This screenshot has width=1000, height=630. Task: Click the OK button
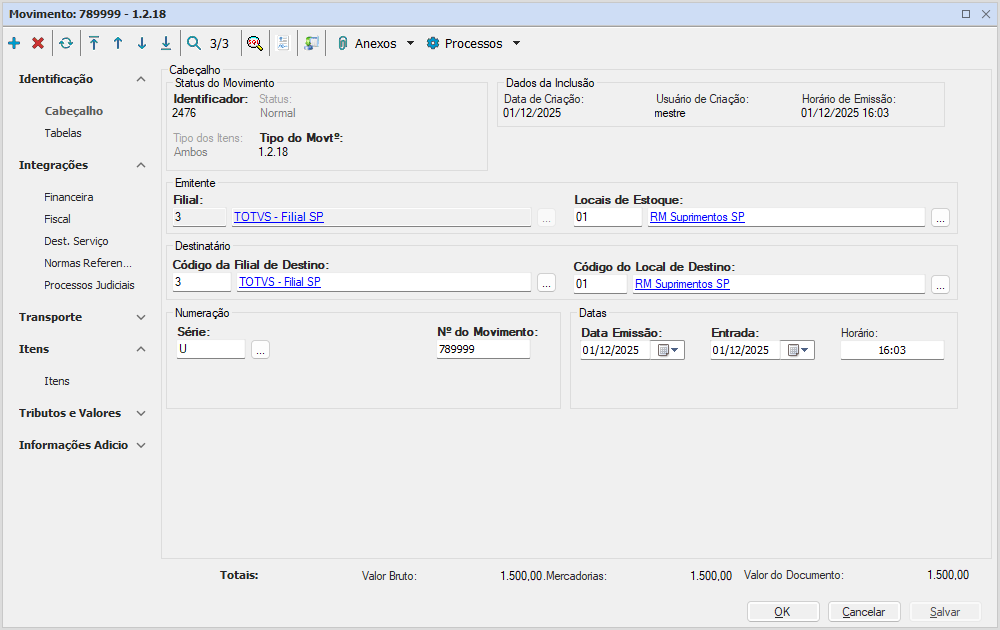[x=783, y=612]
